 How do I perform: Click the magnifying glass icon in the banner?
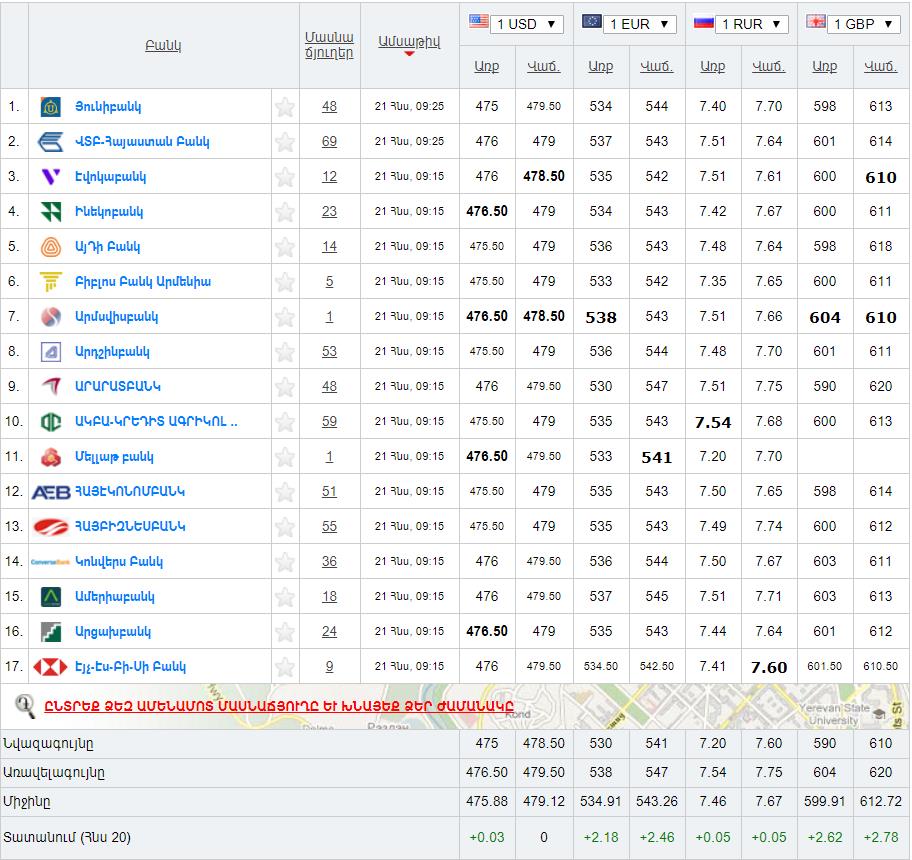coord(25,705)
